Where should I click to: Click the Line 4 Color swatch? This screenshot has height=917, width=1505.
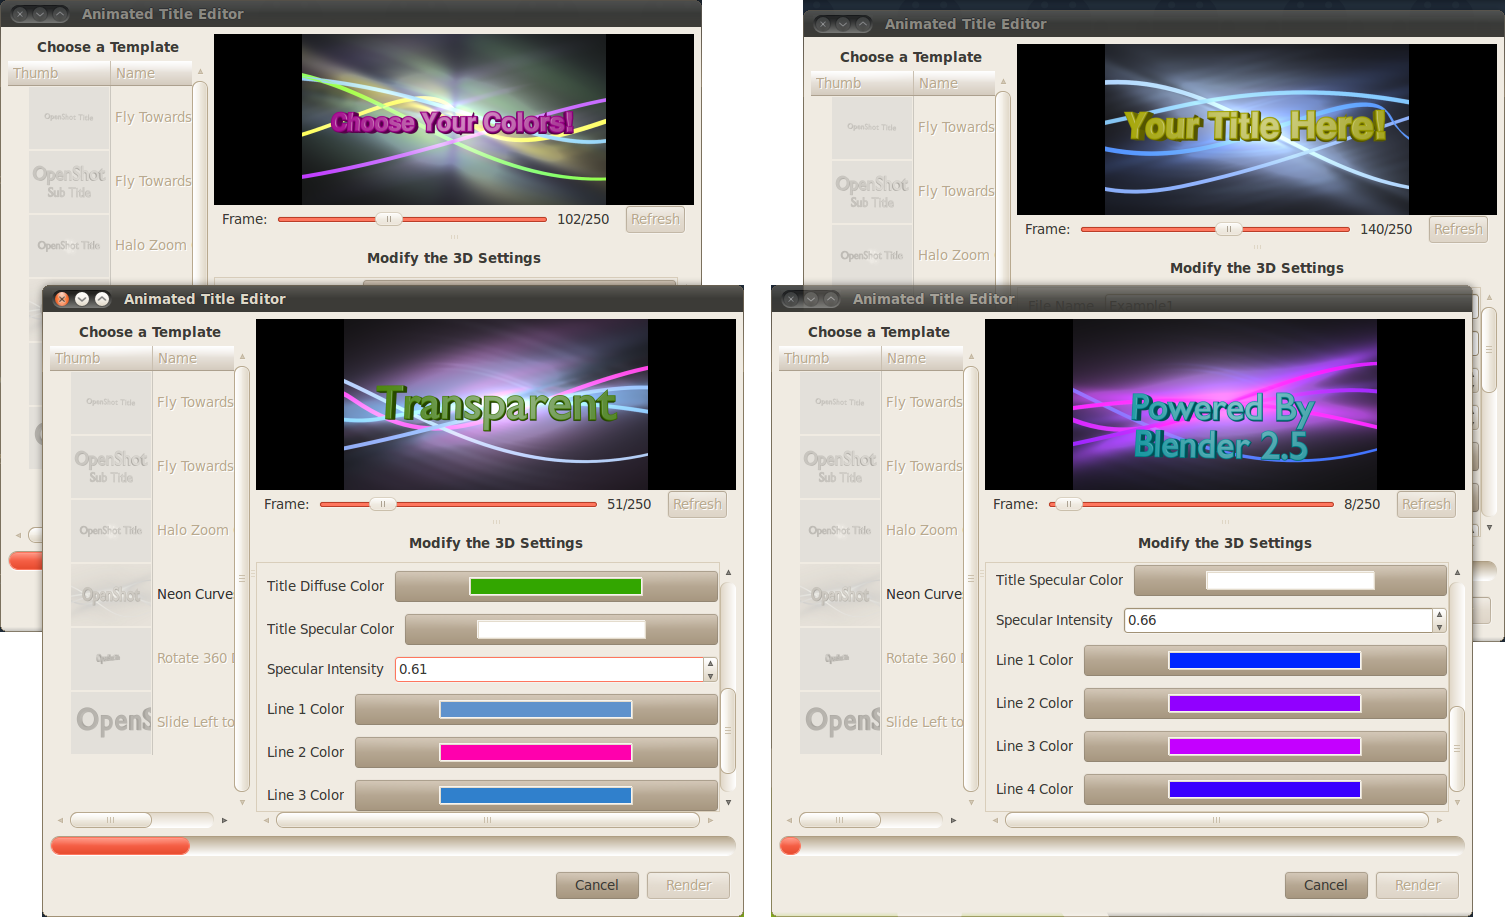[1265, 789]
